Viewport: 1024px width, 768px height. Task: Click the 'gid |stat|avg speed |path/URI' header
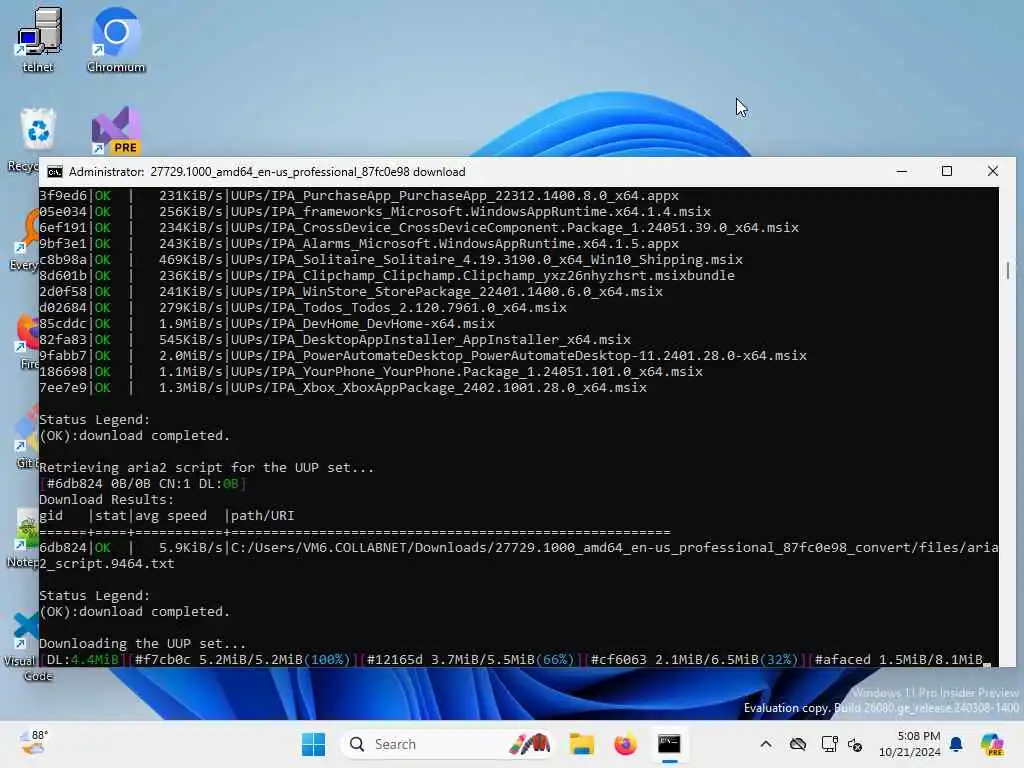(167, 515)
